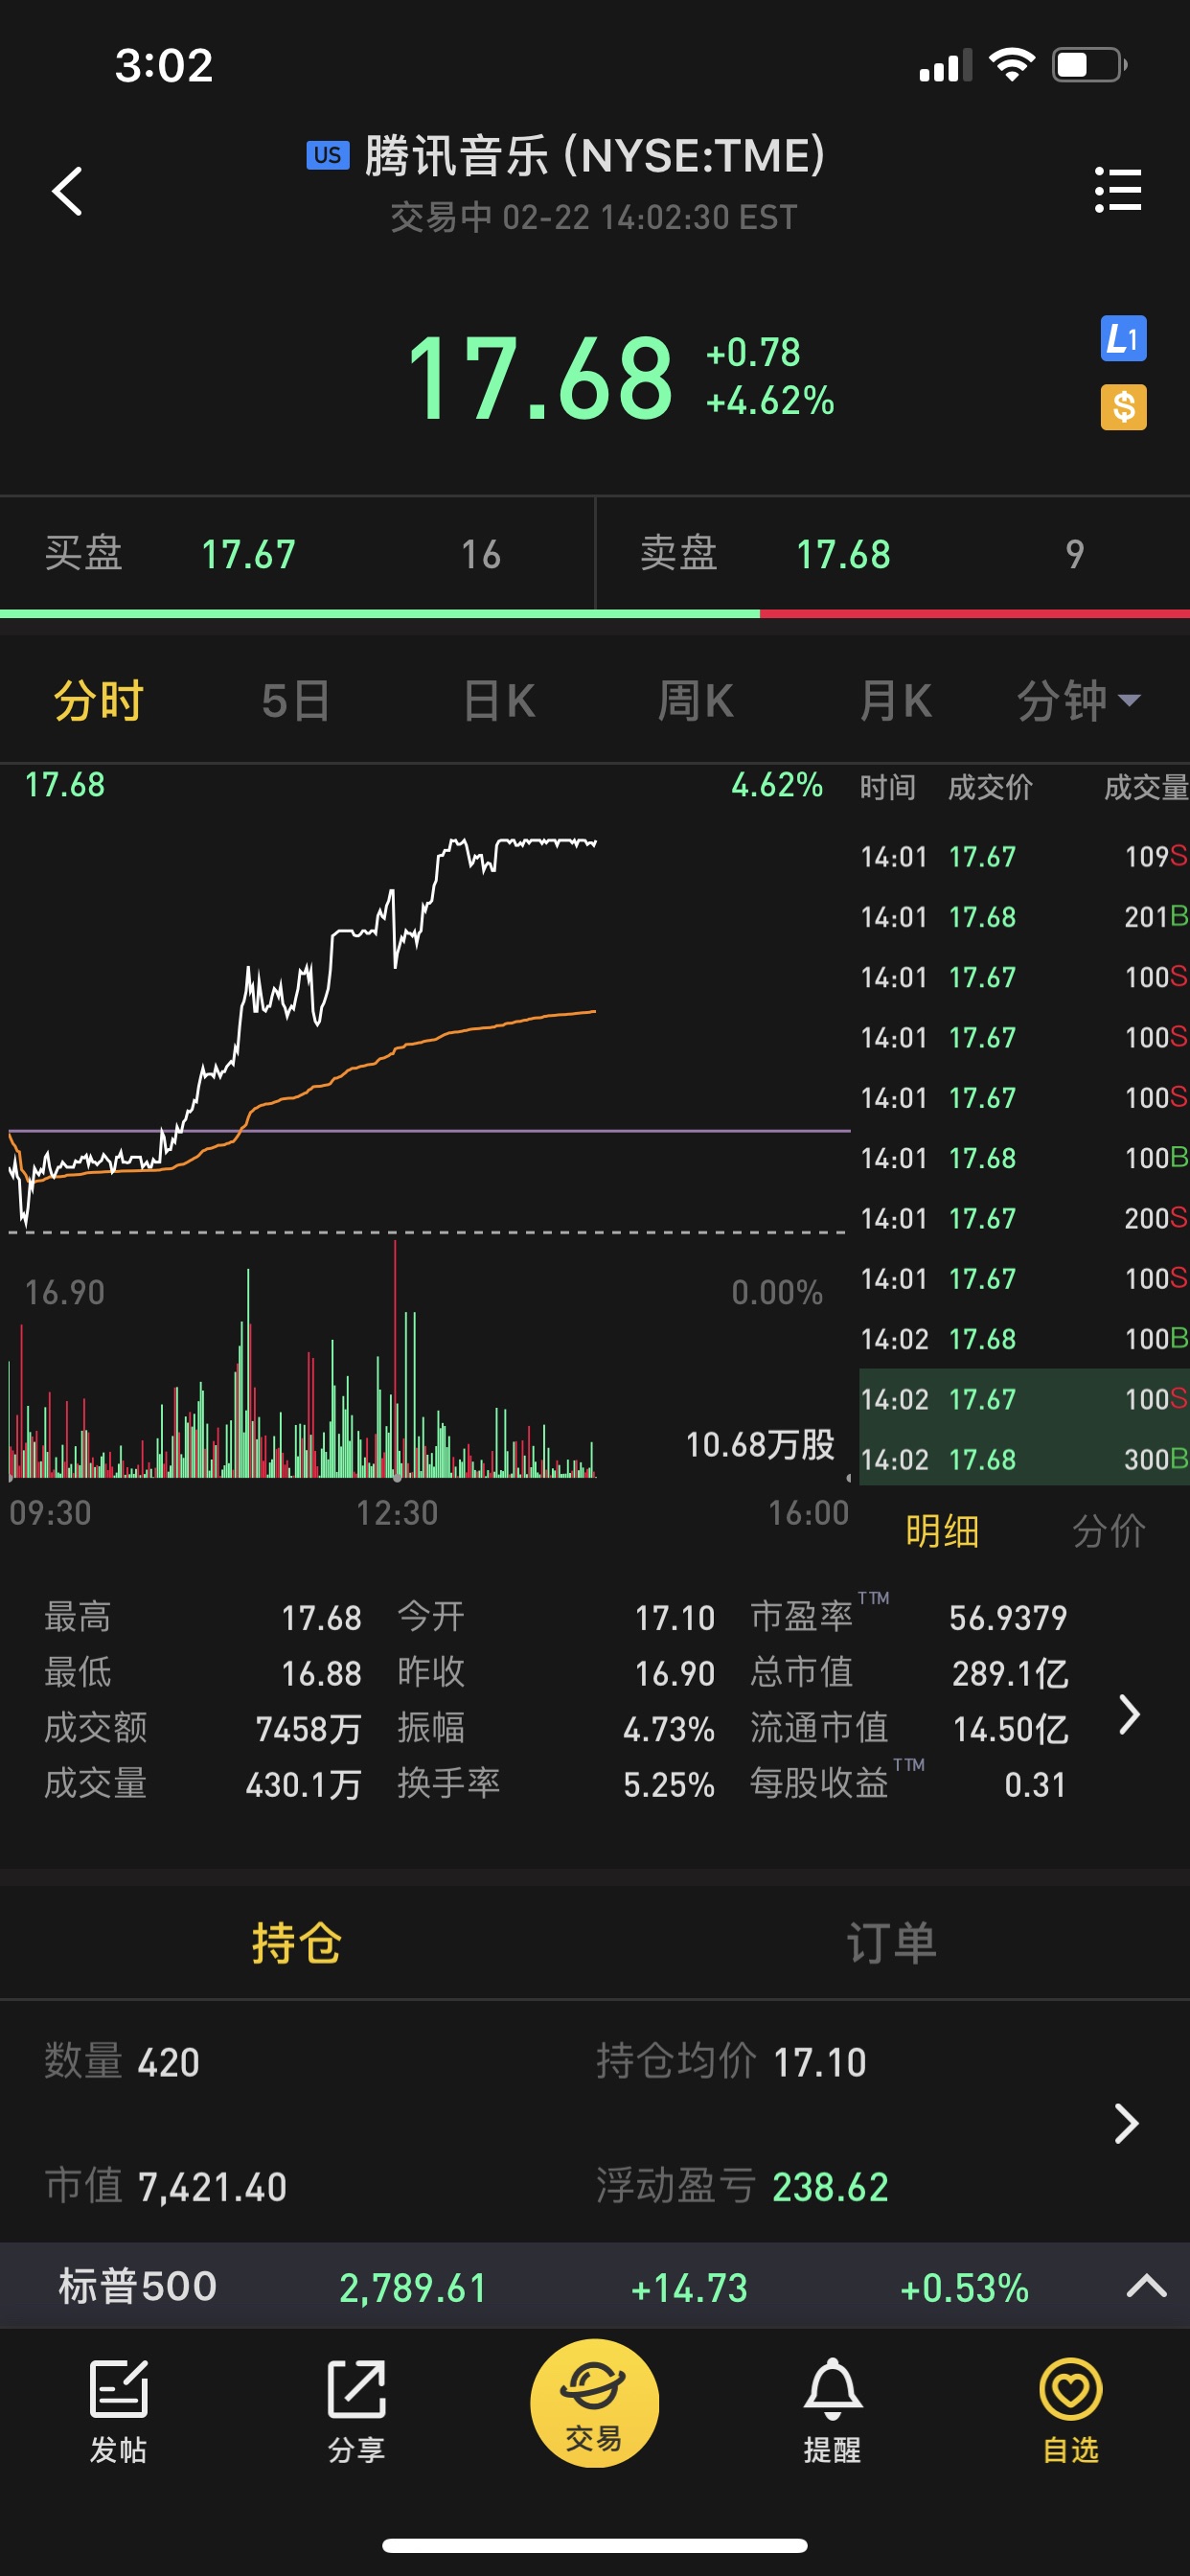The width and height of the screenshot is (1190, 2576).
Task: Tap the main price 17.68
Action: coord(540,378)
